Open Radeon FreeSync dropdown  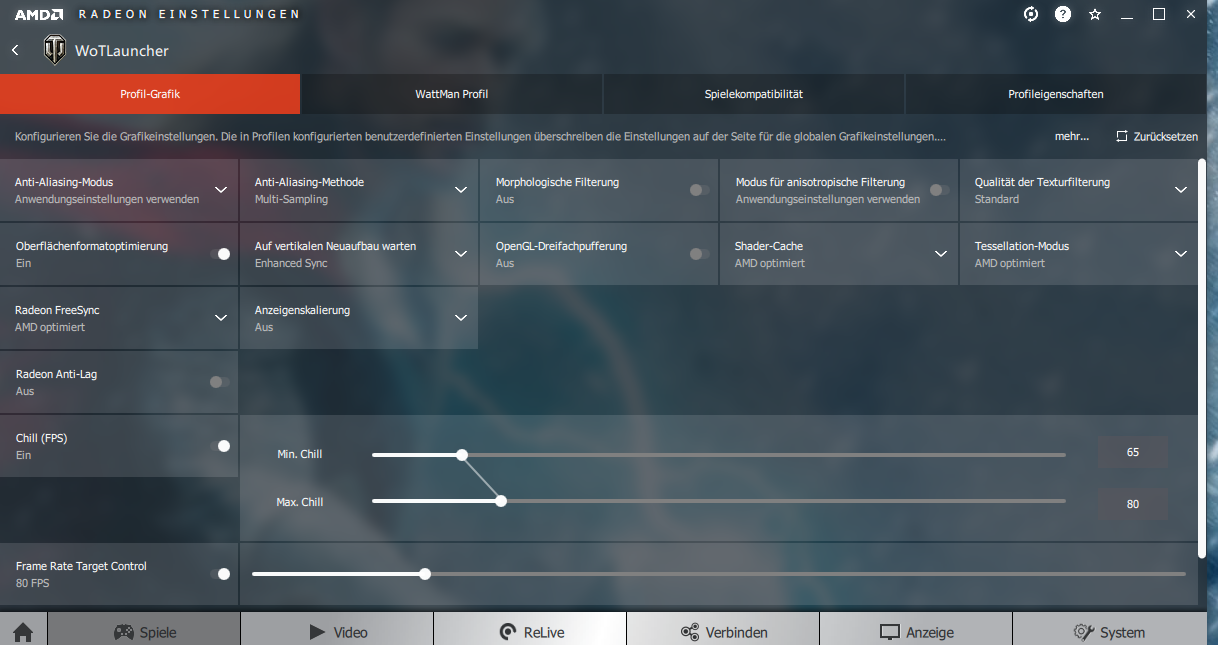pos(221,318)
